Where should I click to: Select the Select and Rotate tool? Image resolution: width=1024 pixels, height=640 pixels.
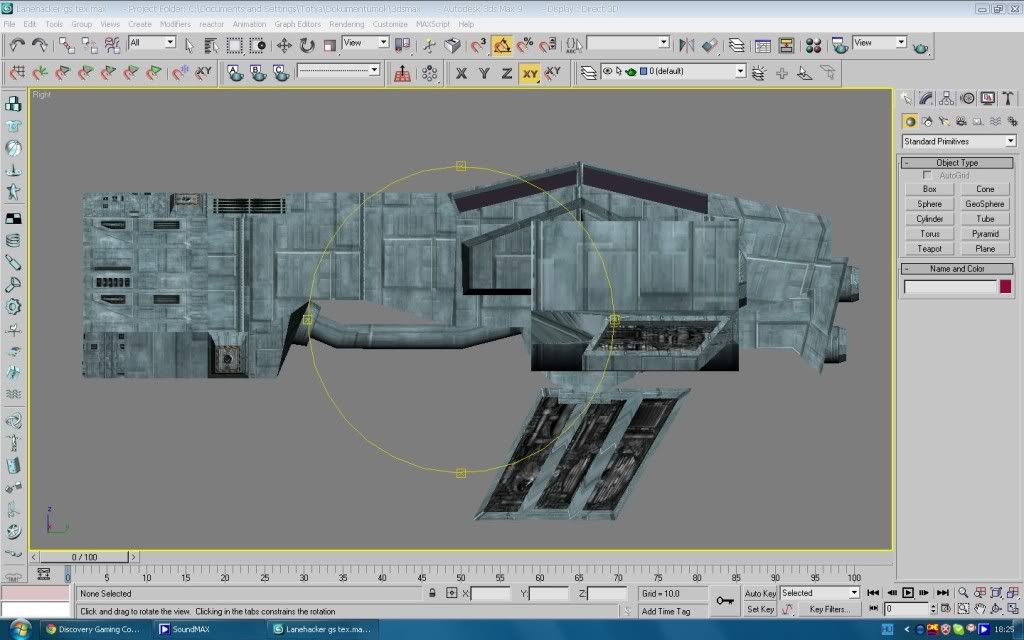coord(306,45)
